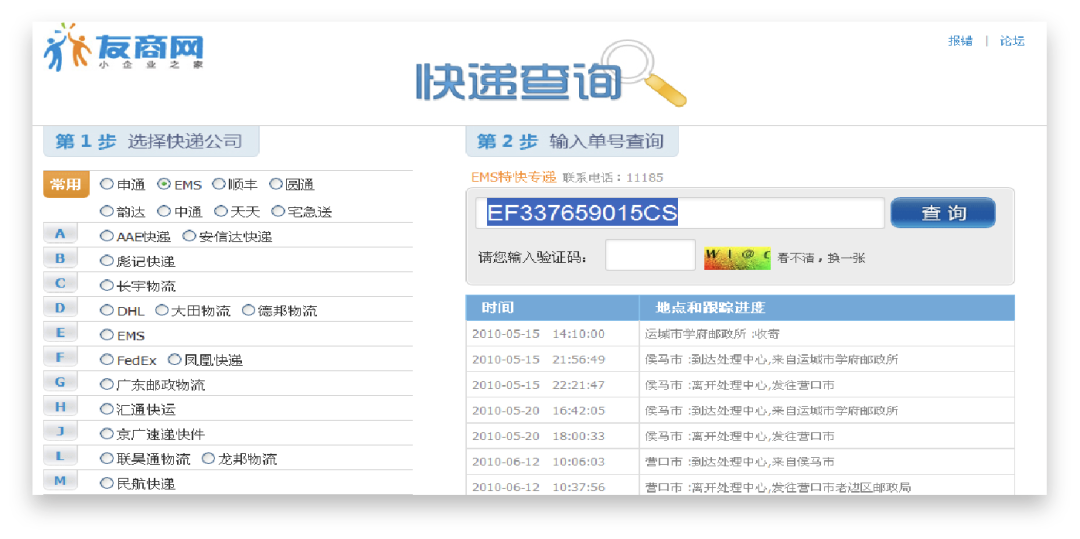Choose AAE快递 in row A
The width and height of the screenshot is (1080, 539).
pos(106,236)
